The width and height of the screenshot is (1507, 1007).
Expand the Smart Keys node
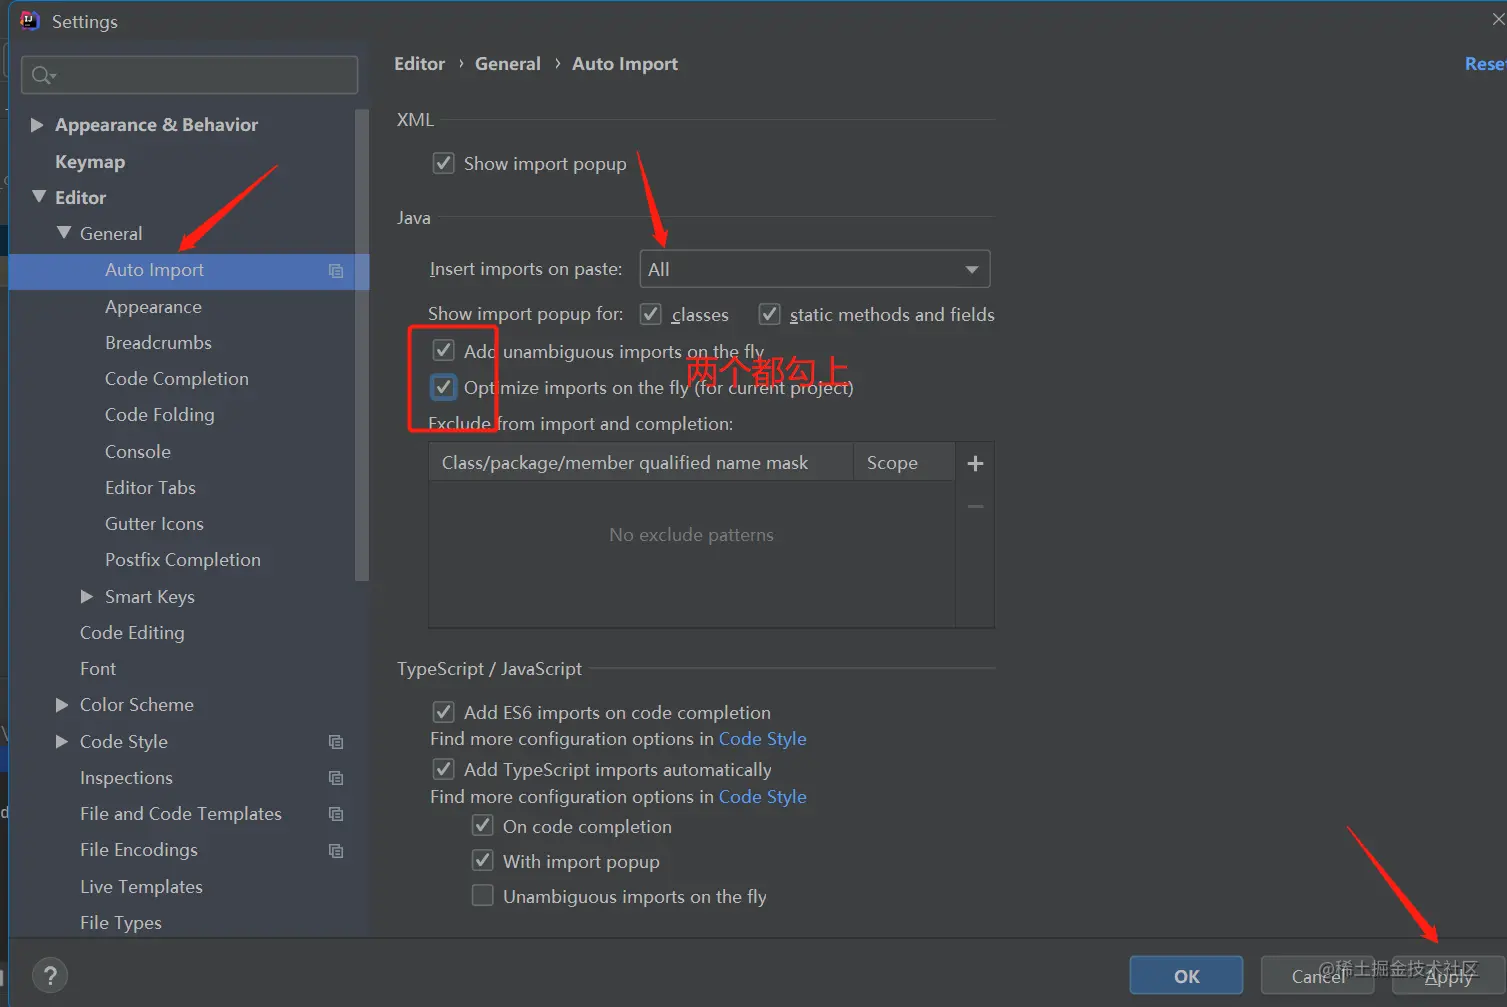click(87, 596)
